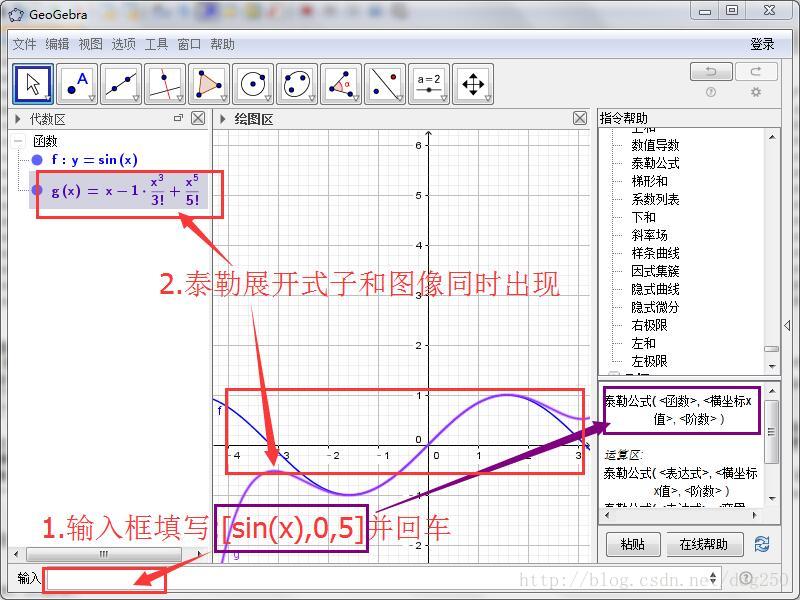Screen dimensions: 800x600
Task: Click the refresh icon beside 在线帮助
Action: click(x=762, y=544)
